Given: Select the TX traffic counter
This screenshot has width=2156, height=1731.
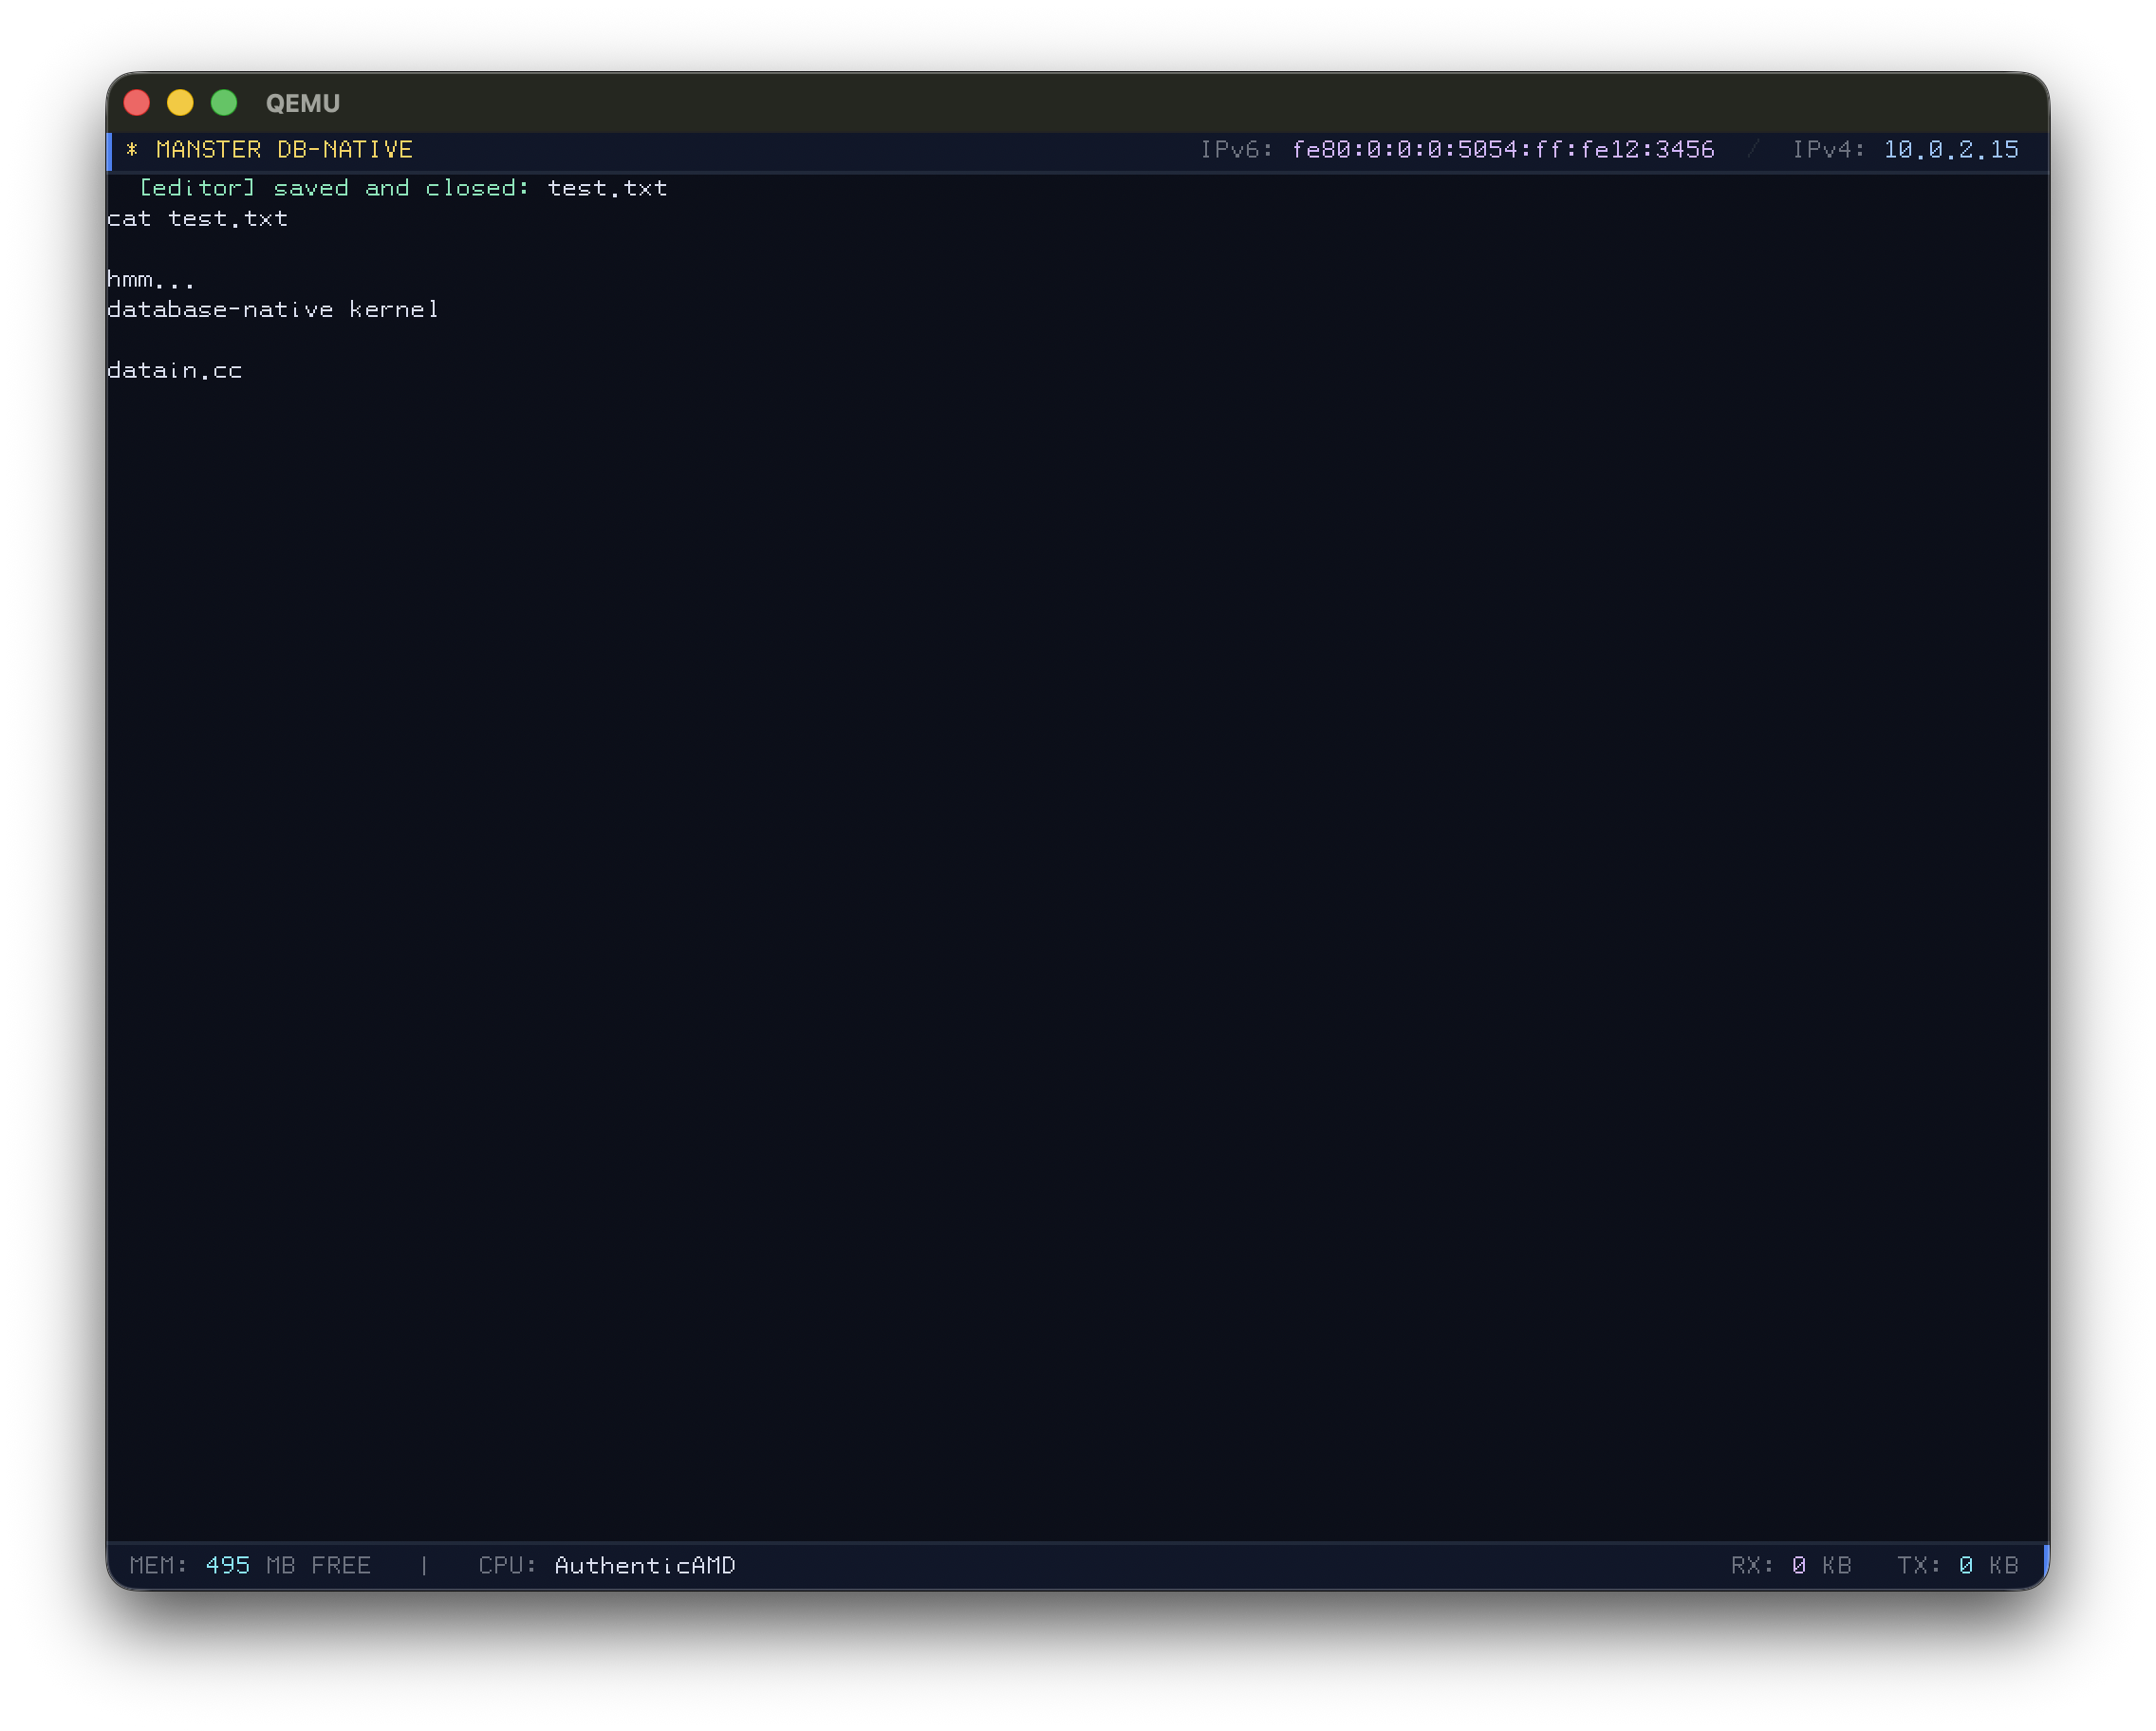Looking at the screenshot, I should tap(1958, 1565).
